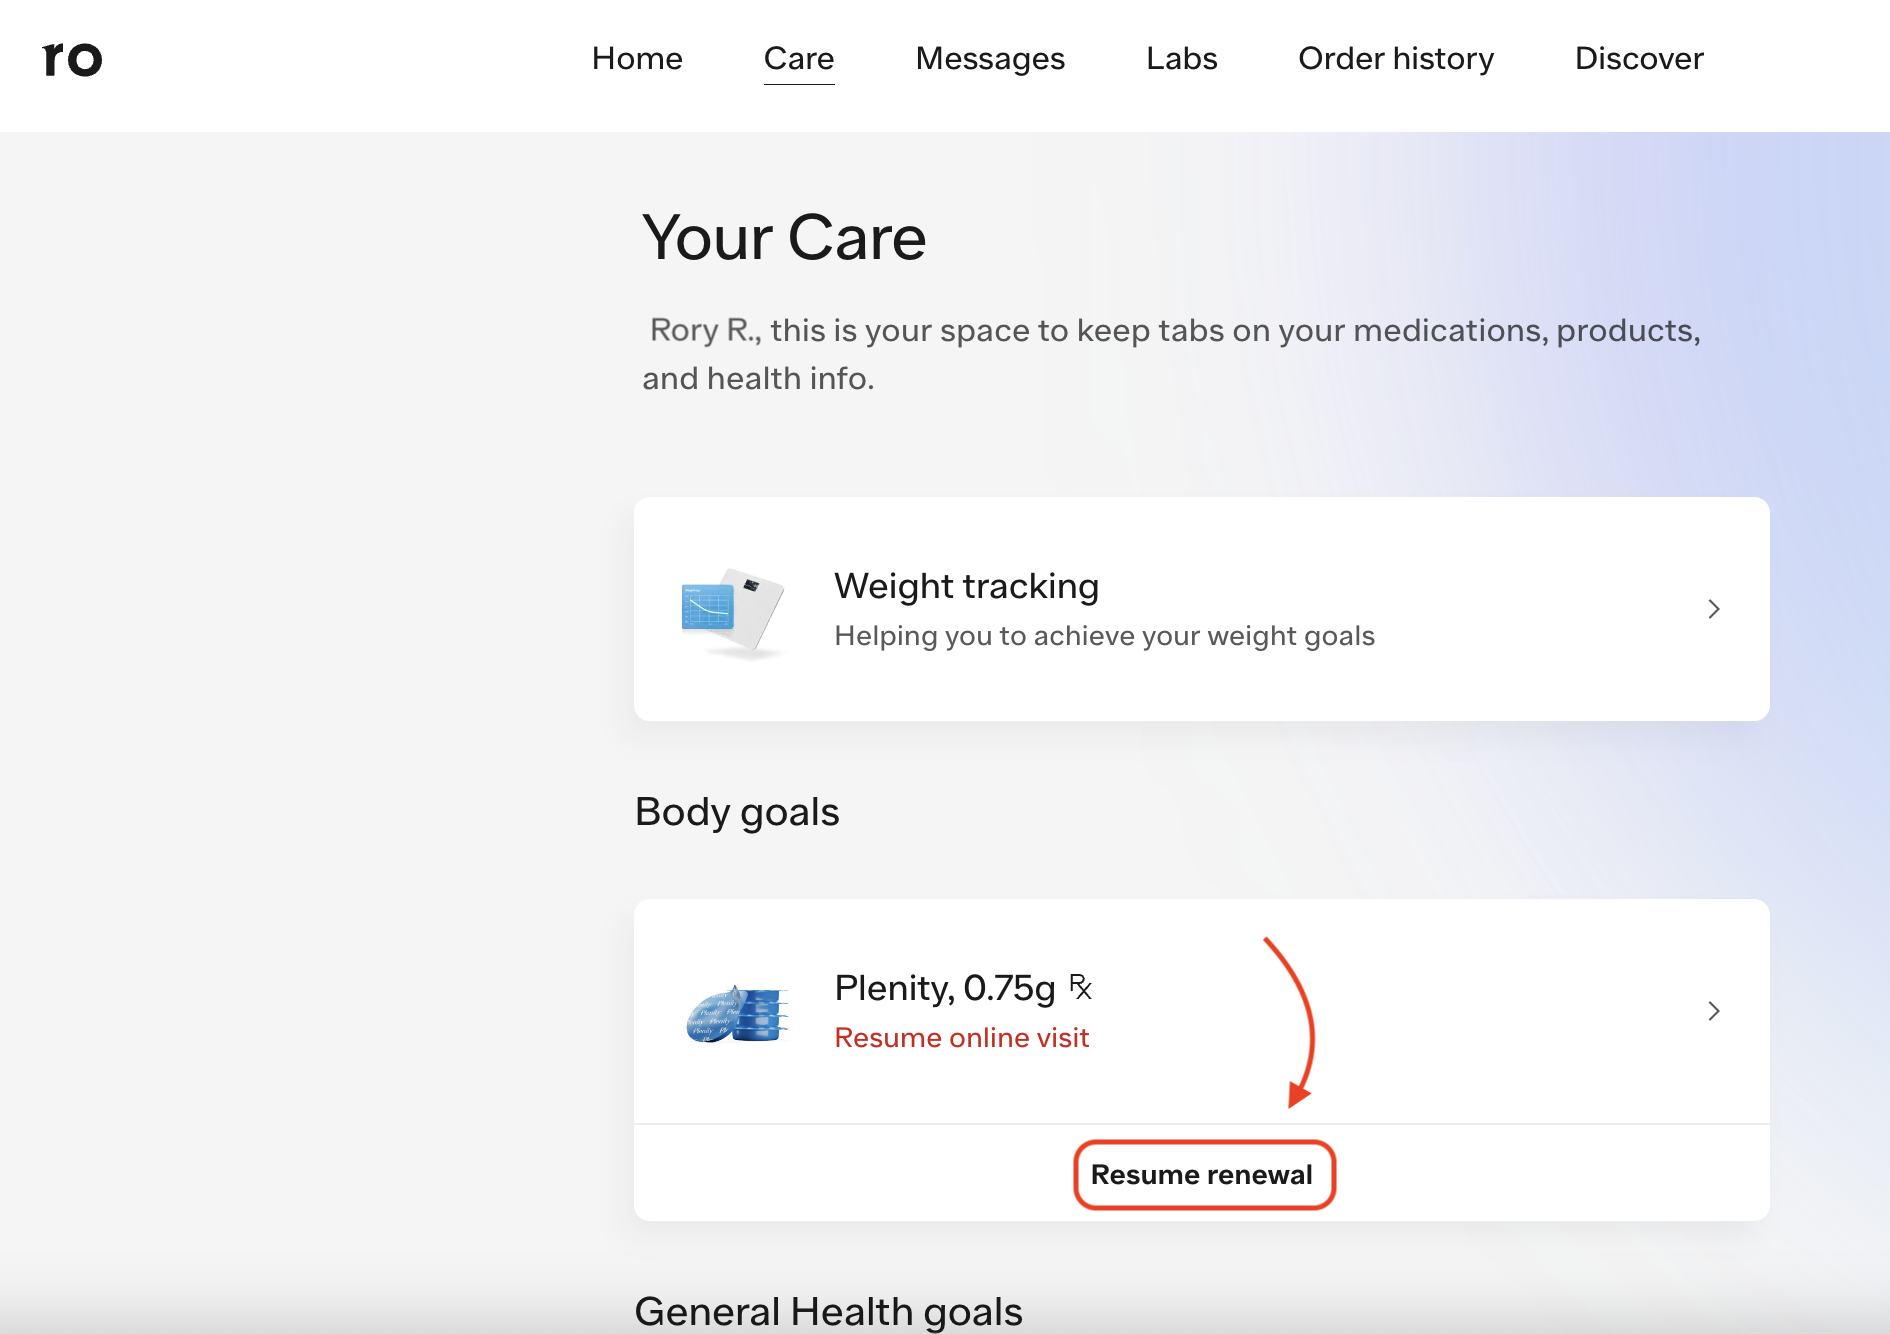The width and height of the screenshot is (1890, 1334).
Task: Open the Labs page
Action: tap(1181, 59)
